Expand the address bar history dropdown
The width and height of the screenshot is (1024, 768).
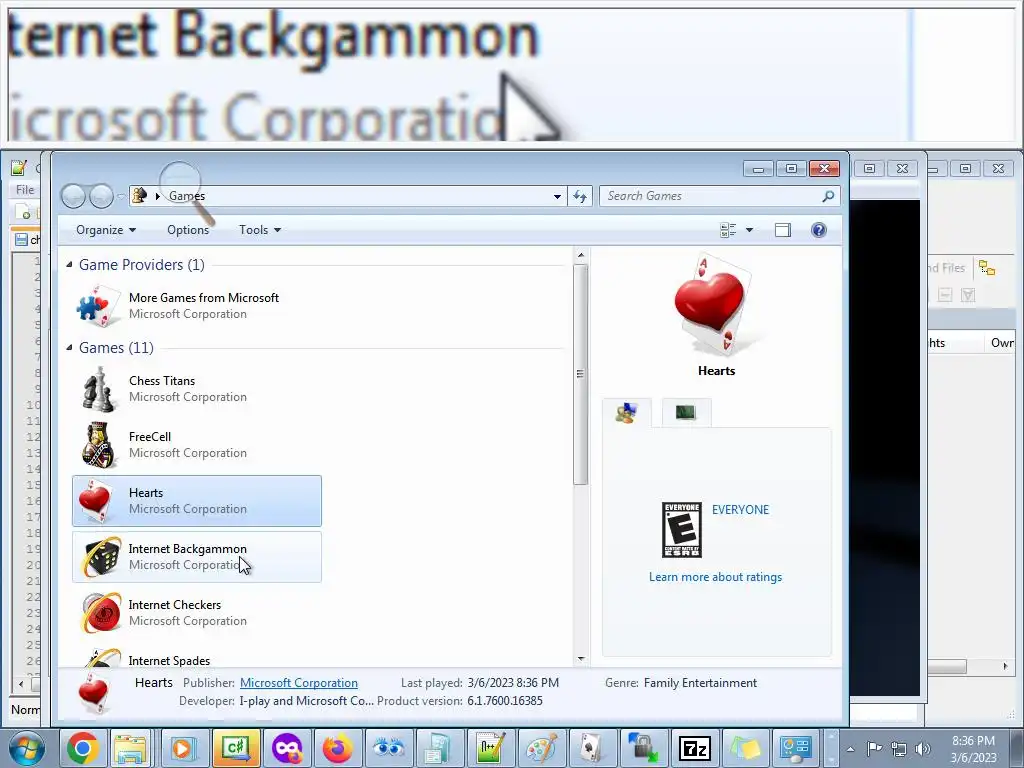click(557, 196)
